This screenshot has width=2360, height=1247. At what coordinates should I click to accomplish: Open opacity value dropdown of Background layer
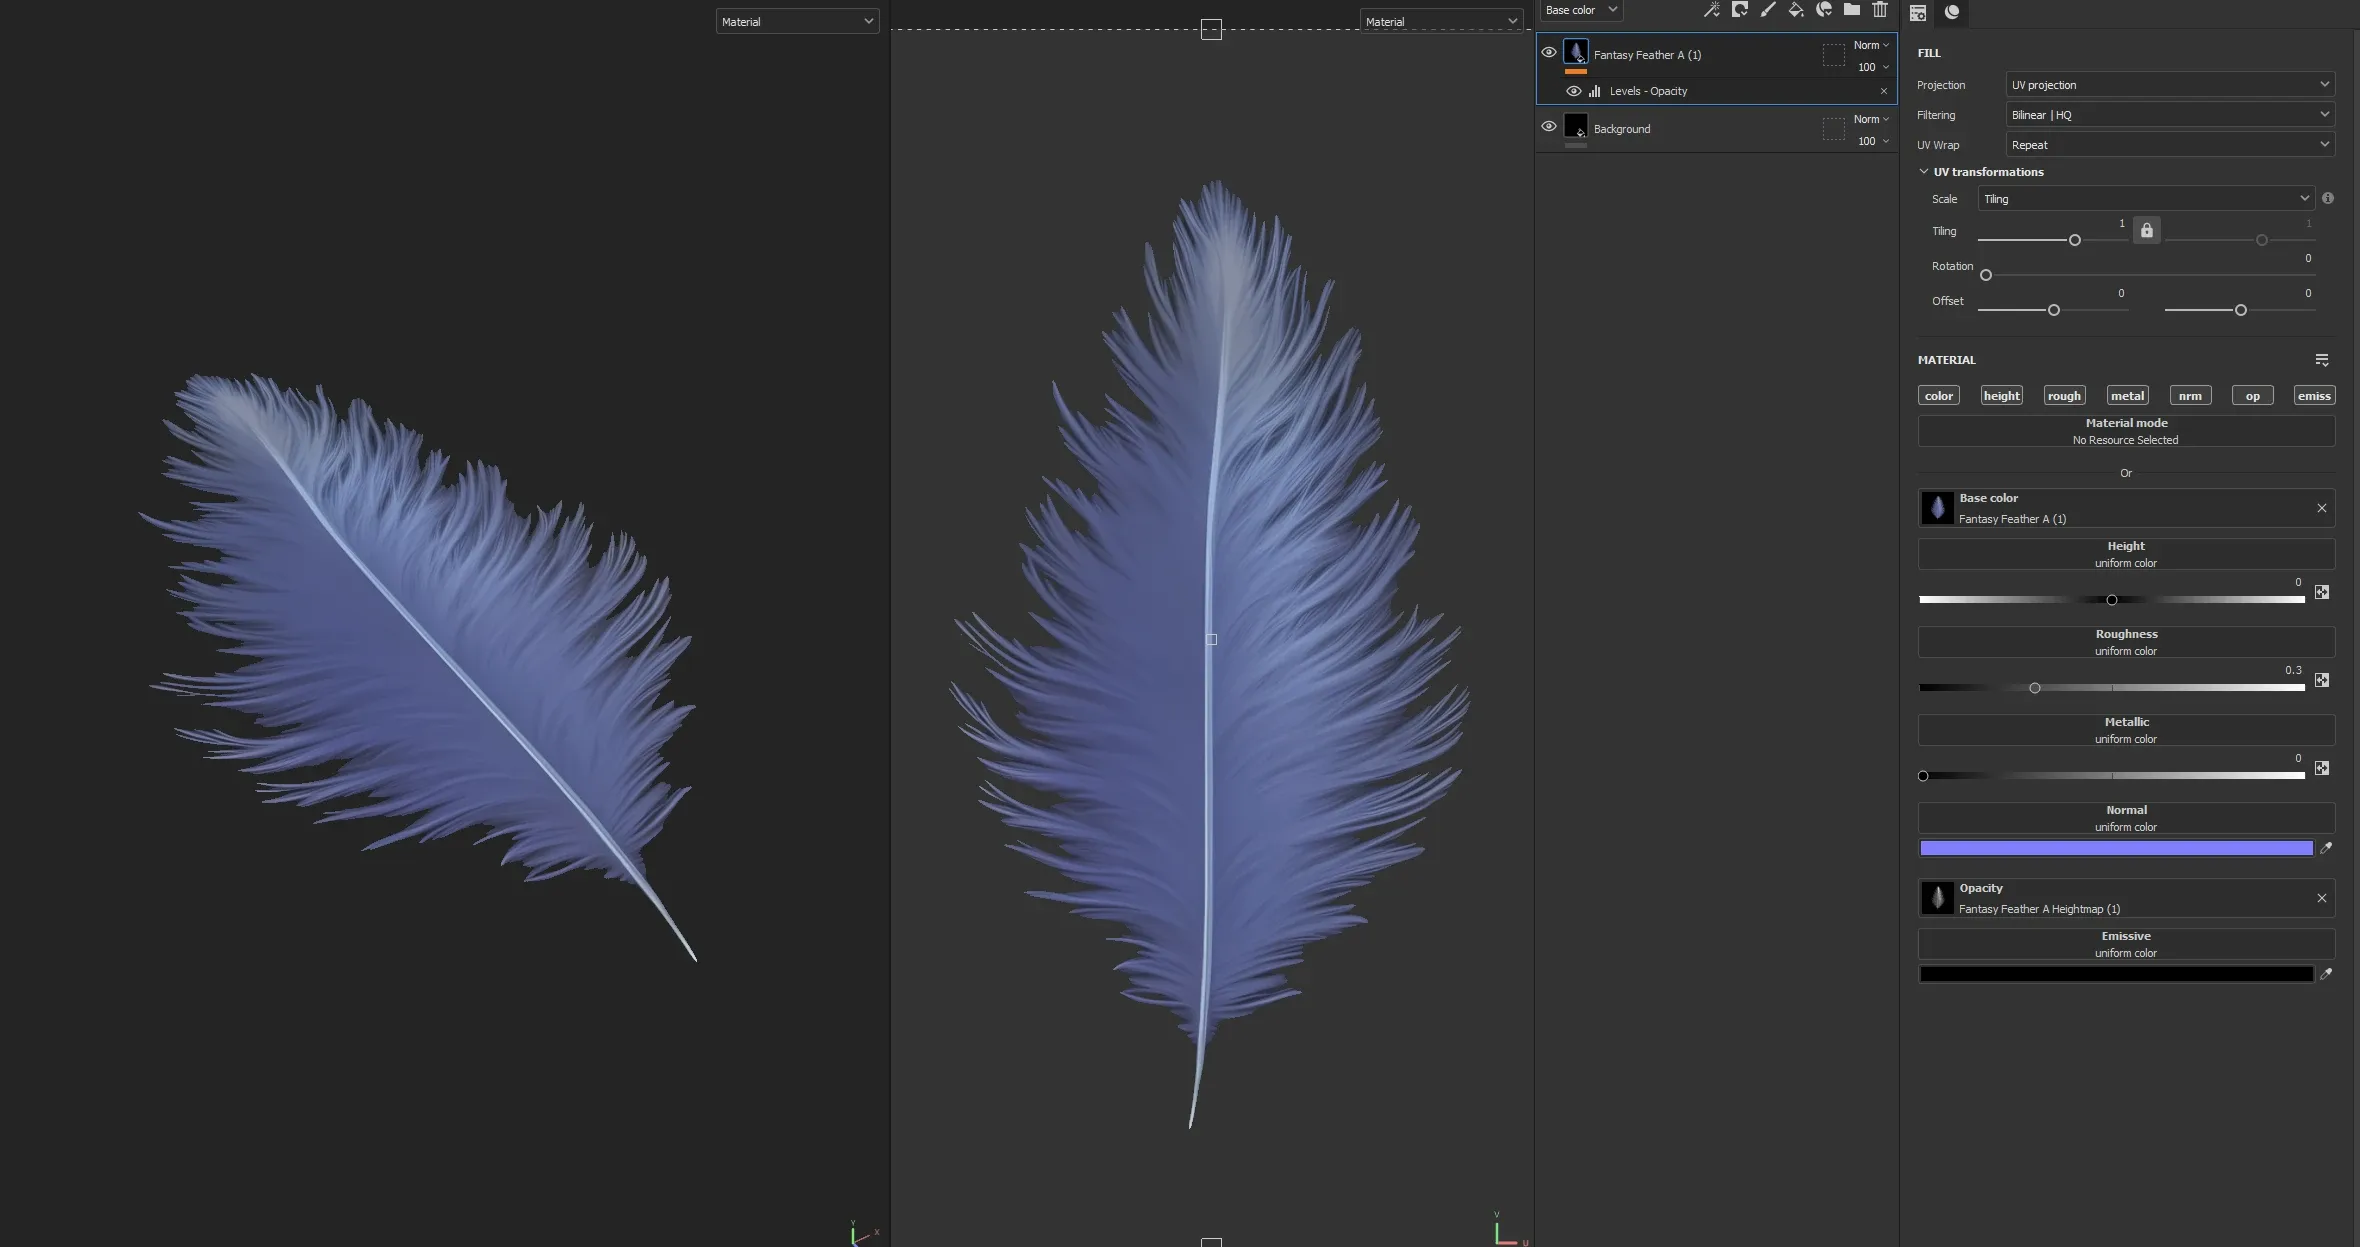(1873, 141)
